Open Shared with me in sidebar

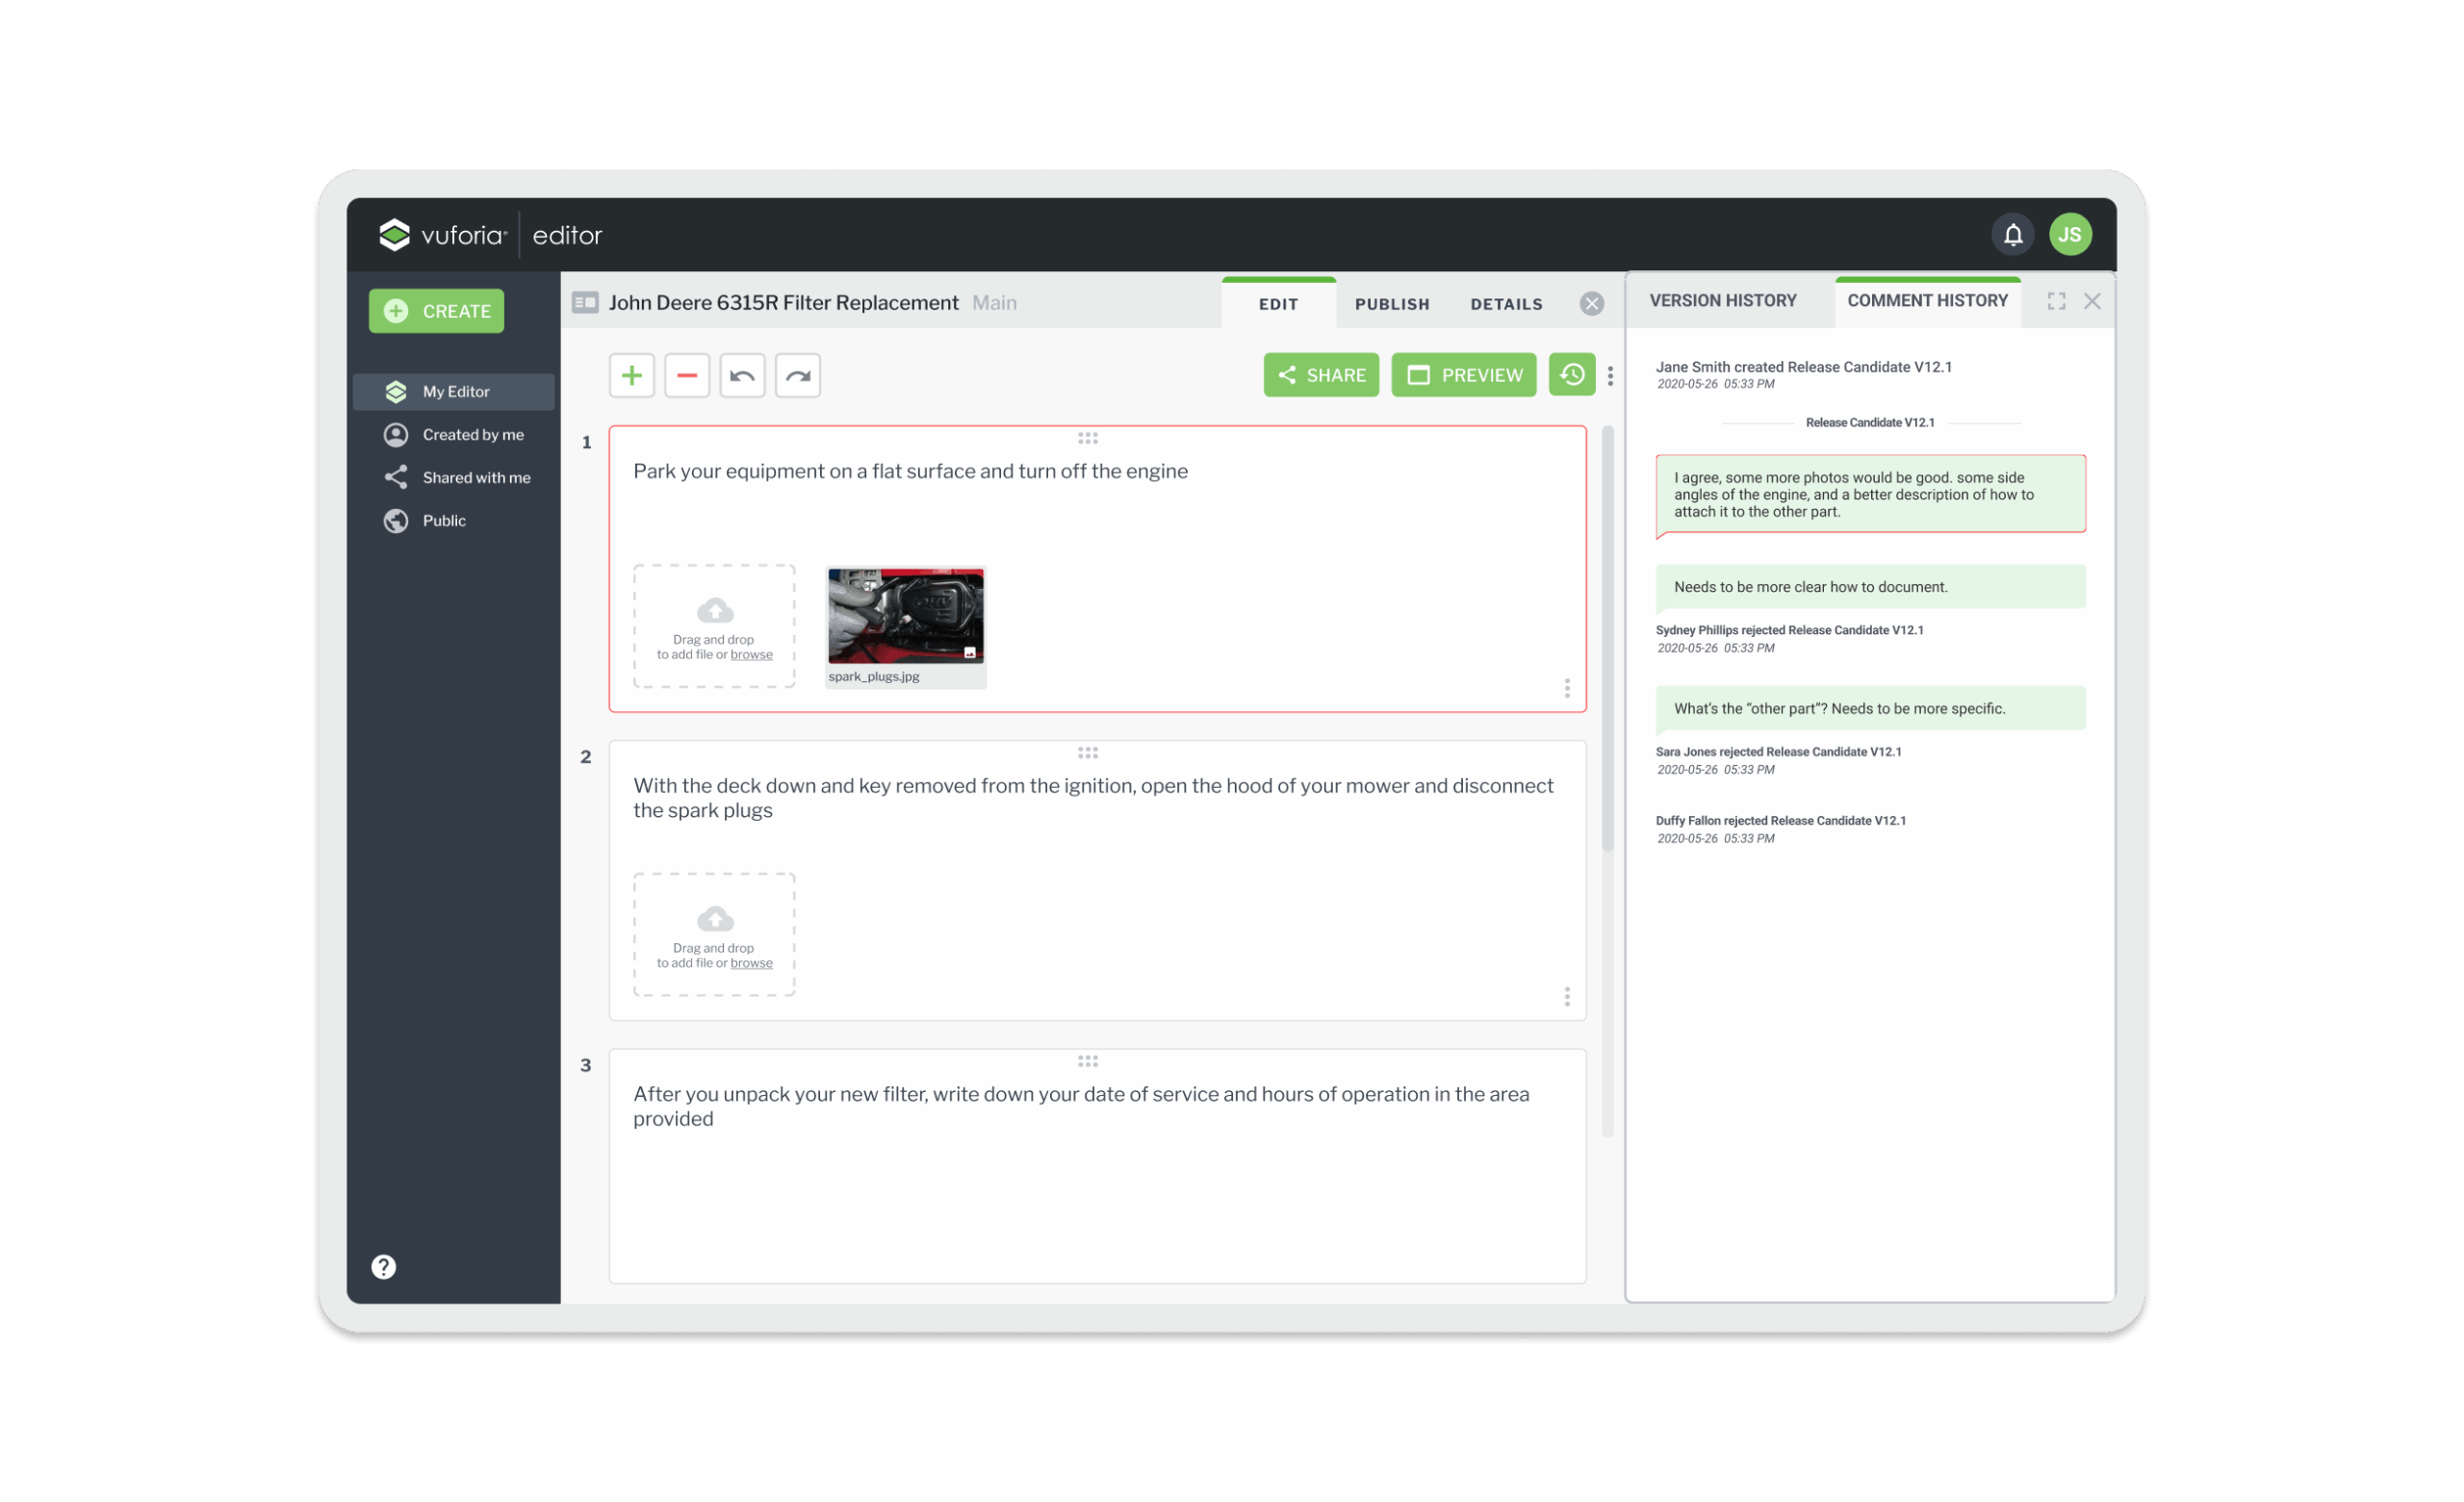point(476,478)
